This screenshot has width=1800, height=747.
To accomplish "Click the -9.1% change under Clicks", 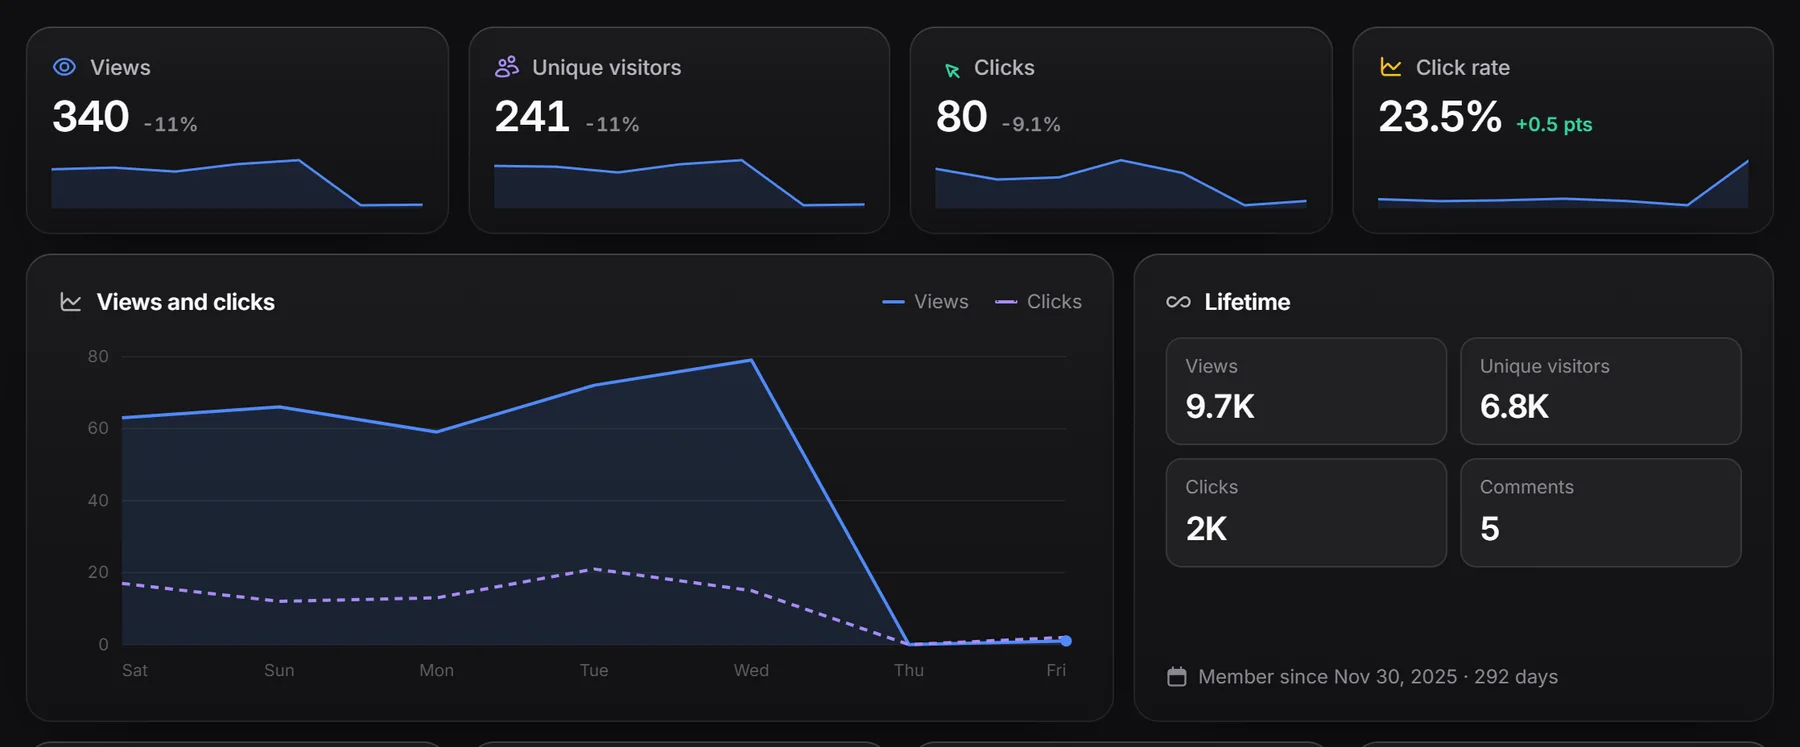I will pyautogui.click(x=1031, y=125).
